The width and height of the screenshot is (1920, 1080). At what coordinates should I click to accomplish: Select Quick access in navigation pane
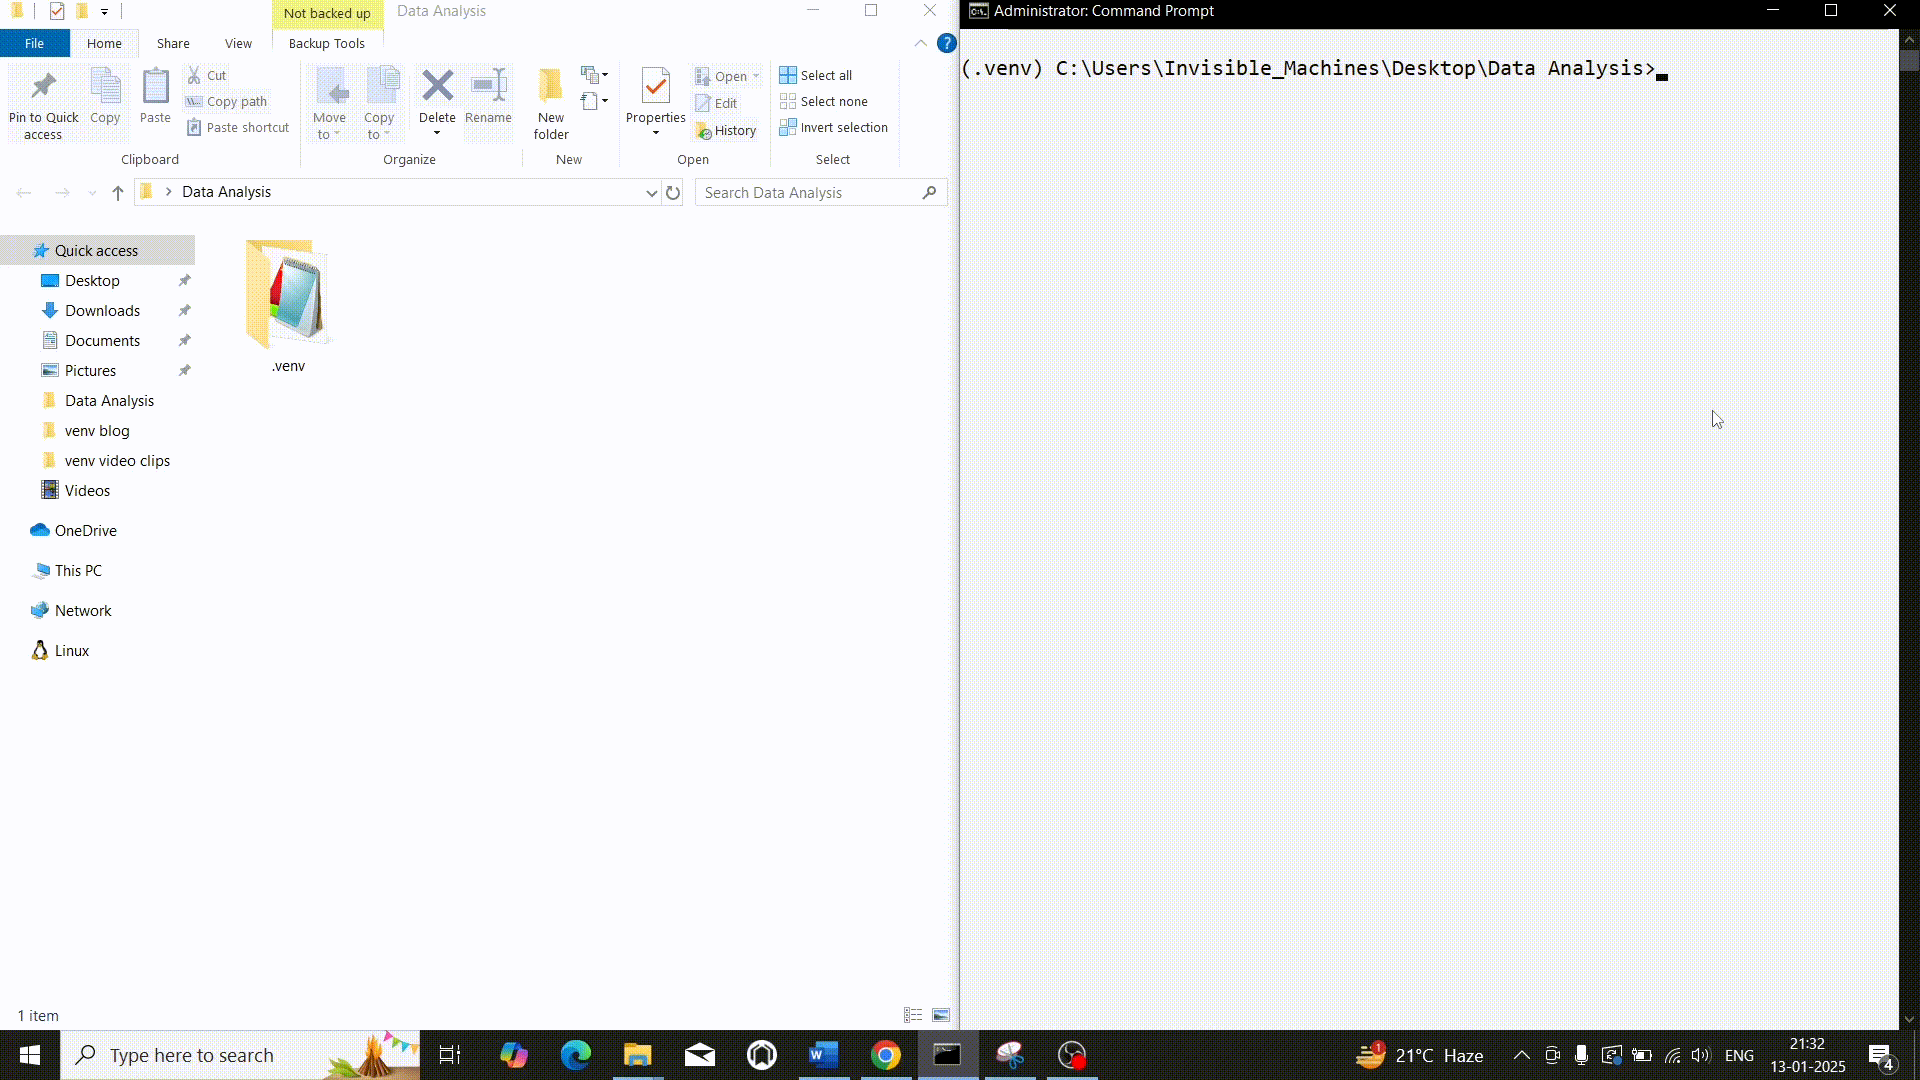(x=97, y=250)
